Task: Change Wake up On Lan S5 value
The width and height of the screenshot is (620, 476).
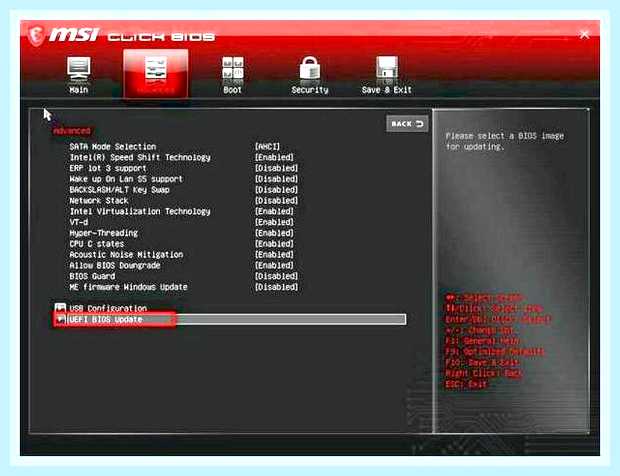Action: coord(276,179)
